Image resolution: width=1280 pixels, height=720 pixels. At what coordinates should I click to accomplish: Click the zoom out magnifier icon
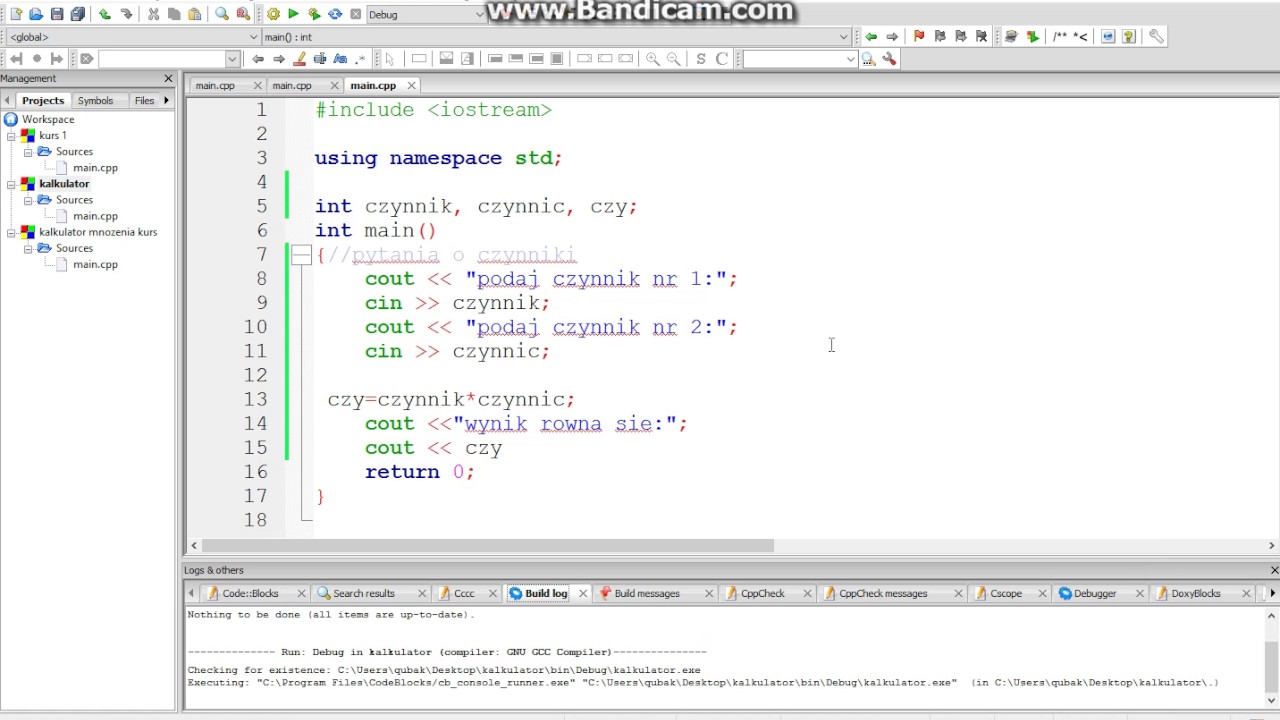click(x=673, y=59)
